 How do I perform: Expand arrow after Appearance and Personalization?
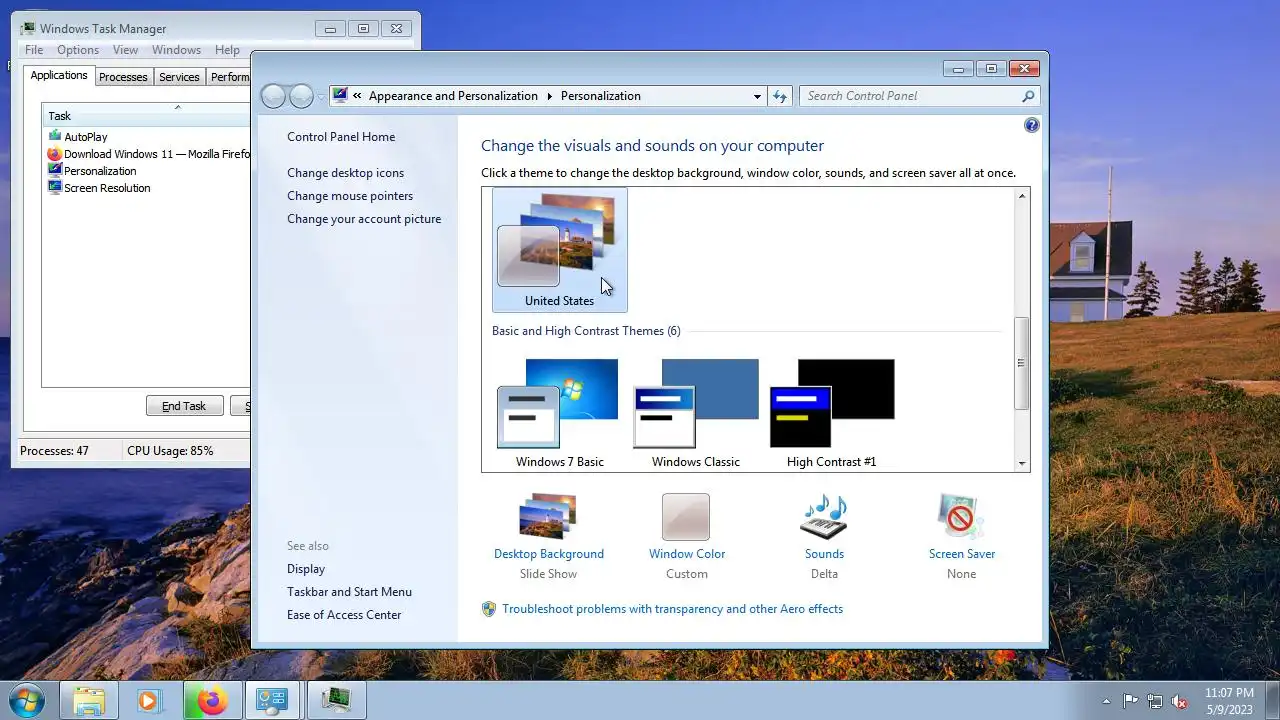[x=549, y=96]
